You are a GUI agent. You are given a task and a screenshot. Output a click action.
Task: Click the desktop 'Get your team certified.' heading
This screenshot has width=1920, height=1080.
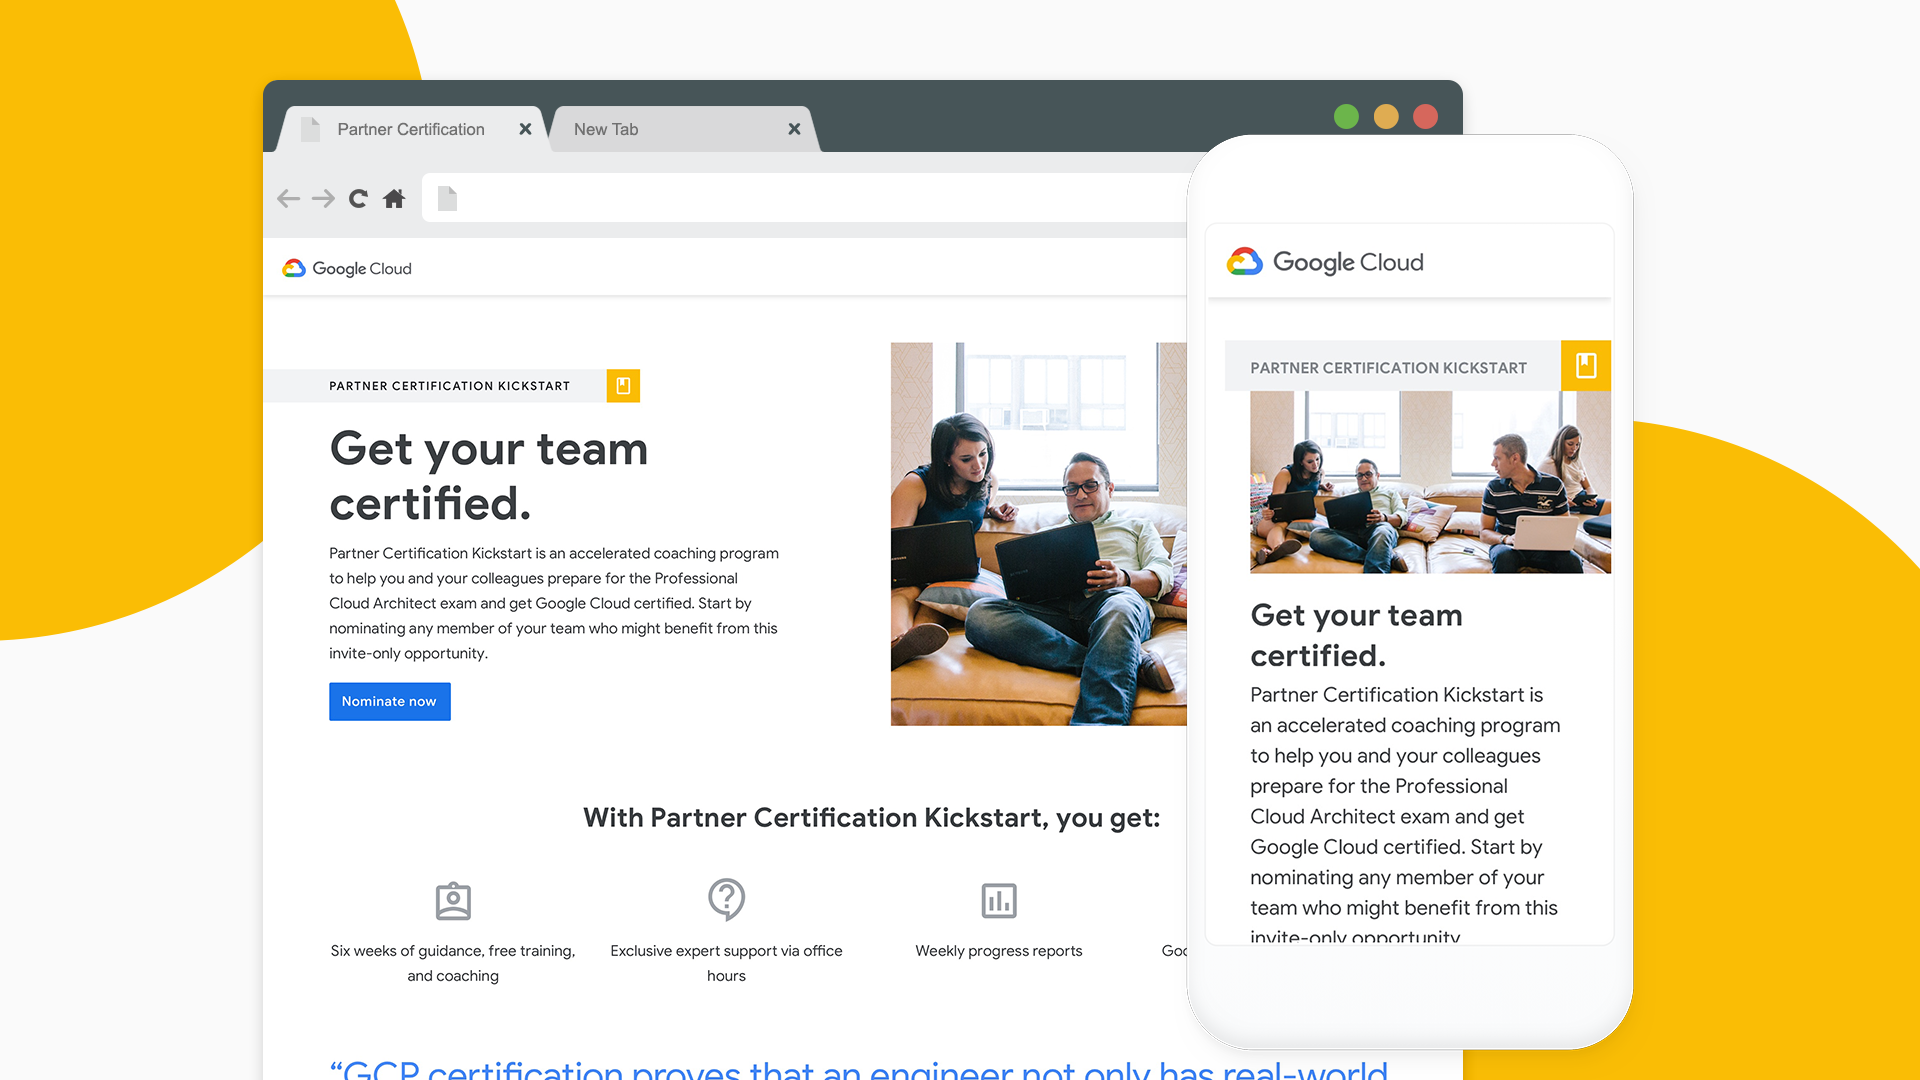(489, 476)
